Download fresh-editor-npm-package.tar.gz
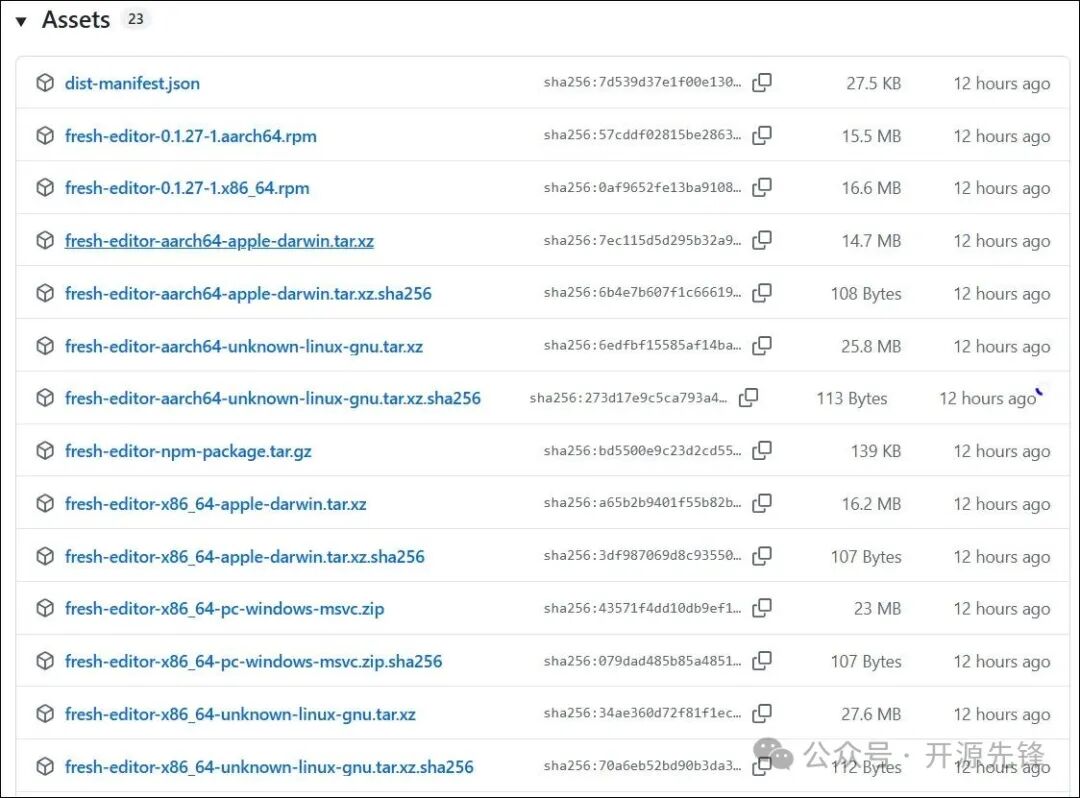 188,451
